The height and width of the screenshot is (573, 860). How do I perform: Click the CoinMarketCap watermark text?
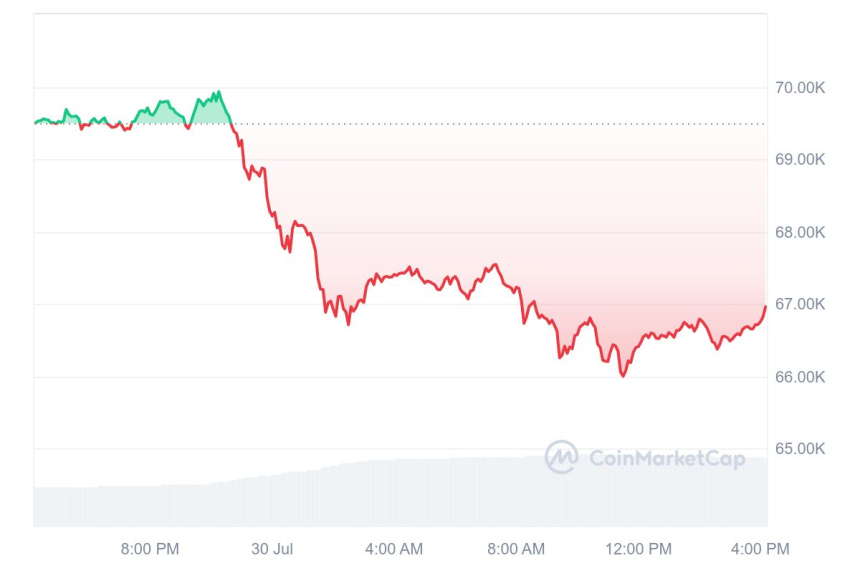pyautogui.click(x=666, y=458)
